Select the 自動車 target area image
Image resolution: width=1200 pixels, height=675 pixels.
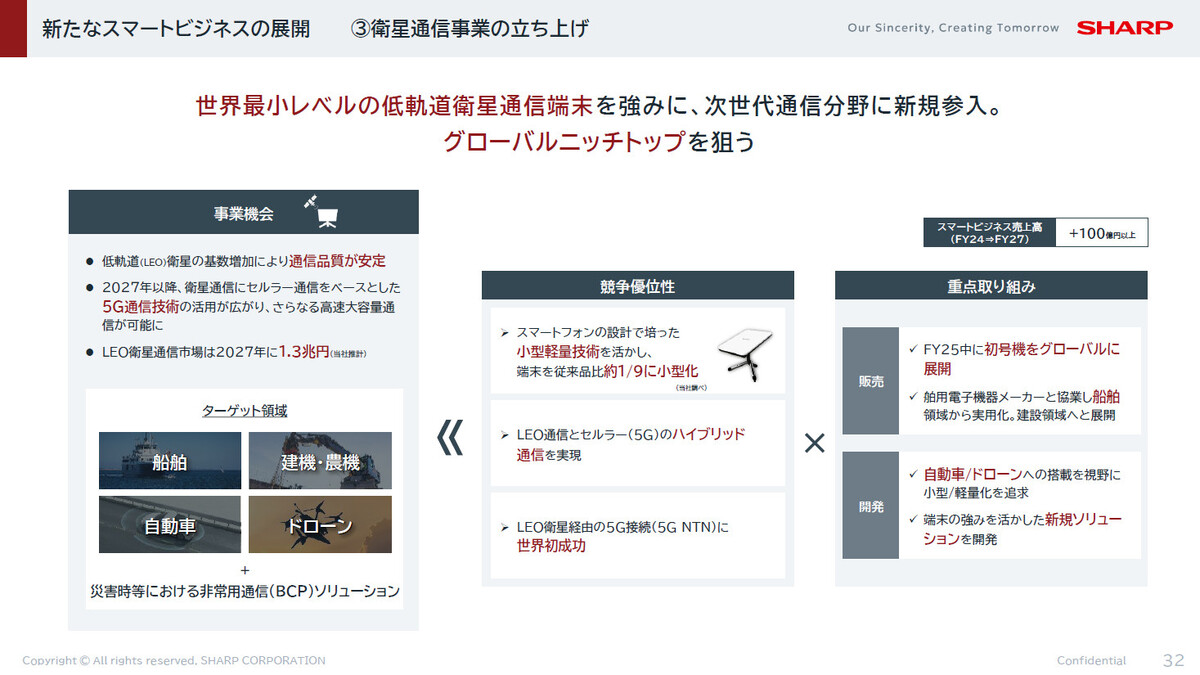(x=170, y=524)
